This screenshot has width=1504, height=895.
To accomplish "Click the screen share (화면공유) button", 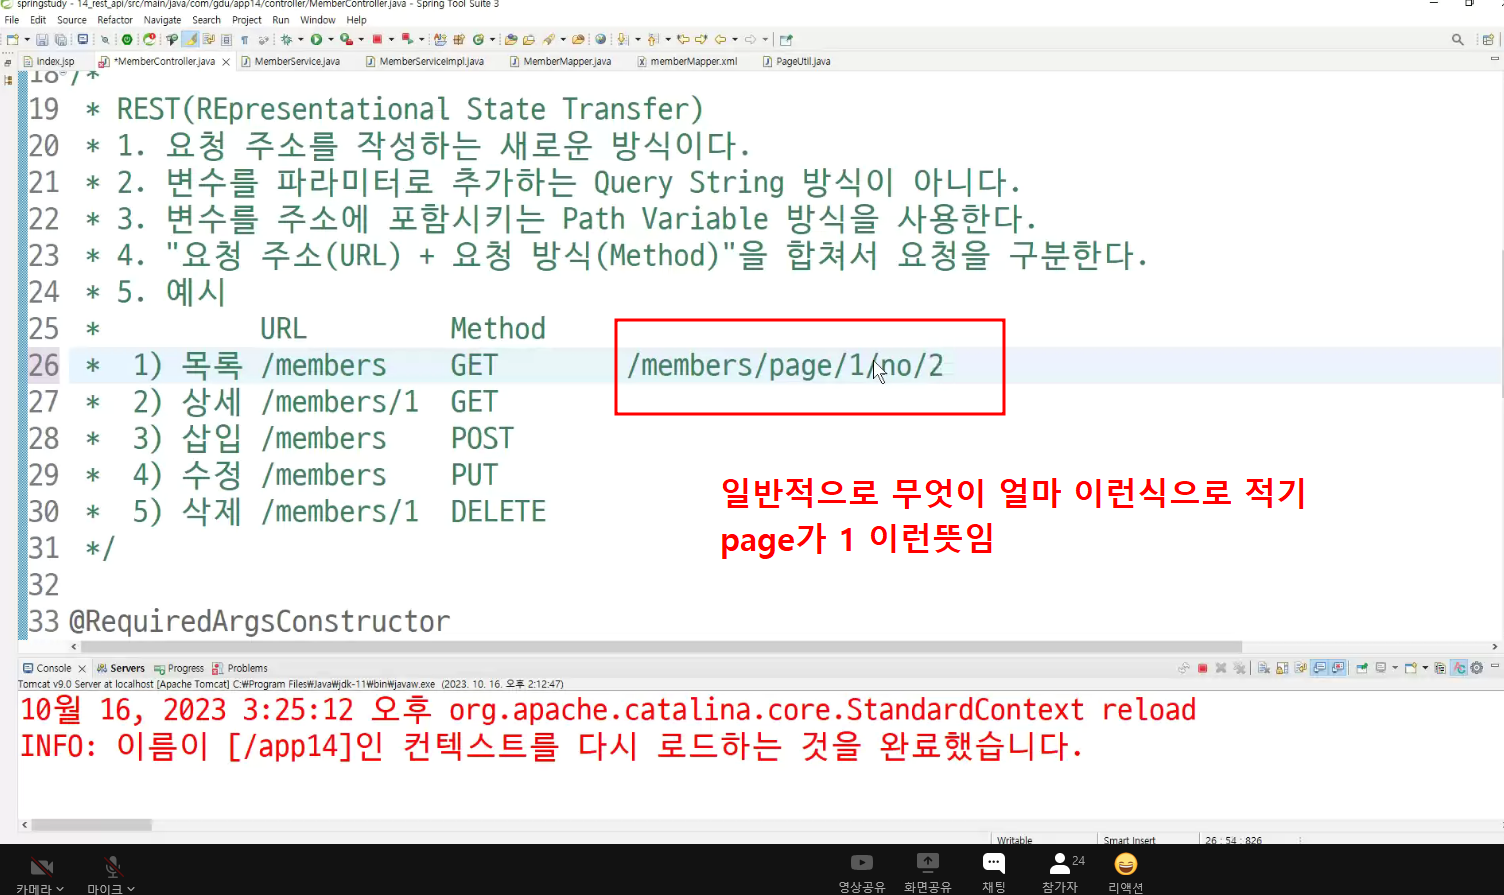I will point(928,871).
